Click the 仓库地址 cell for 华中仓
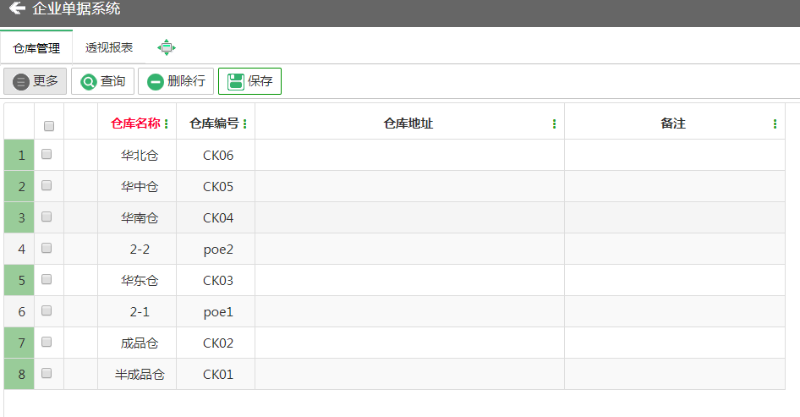This screenshot has height=417, width=800. [x=410, y=186]
